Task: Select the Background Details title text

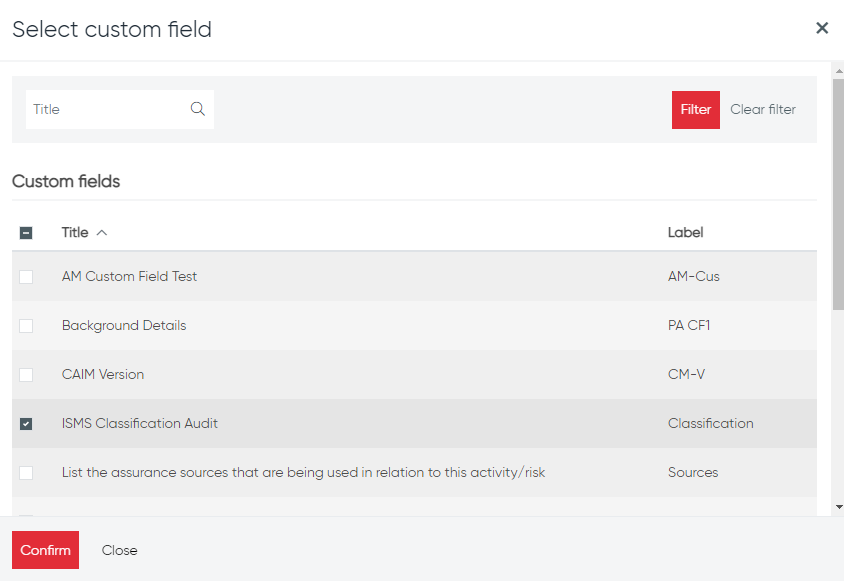Action: 124,325
